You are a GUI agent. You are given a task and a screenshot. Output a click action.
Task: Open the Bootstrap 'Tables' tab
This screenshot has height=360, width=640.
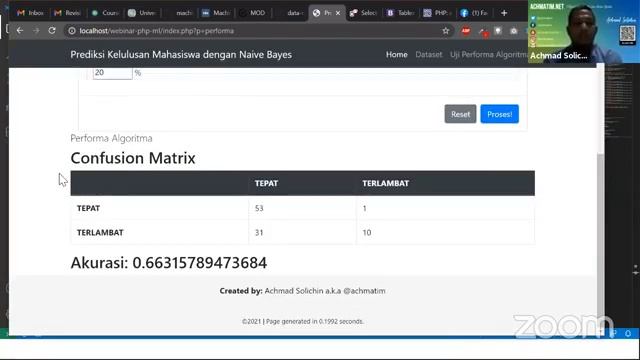tap(400, 13)
